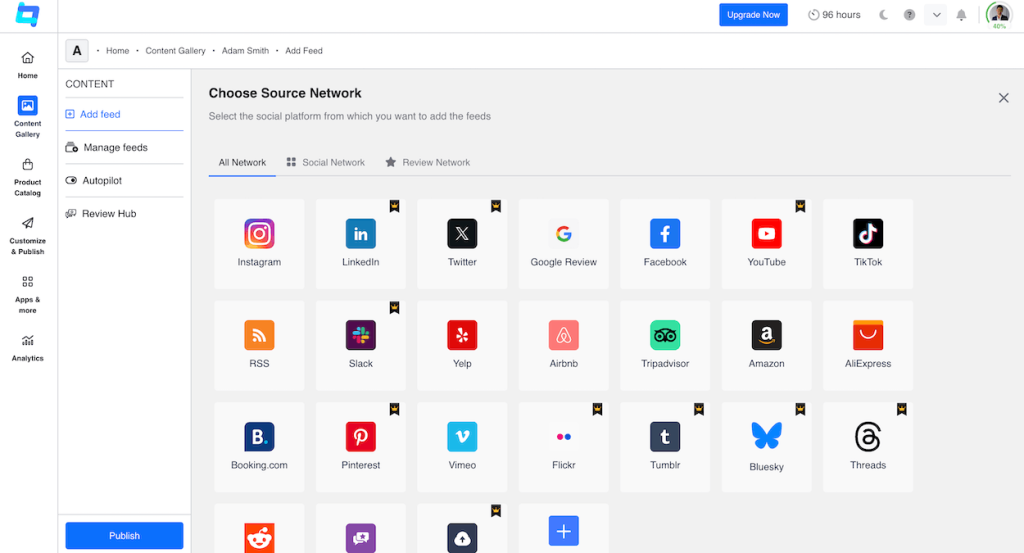The width and height of the screenshot is (1024, 553).
Task: Select the YouTube network tile
Action: tap(767, 244)
